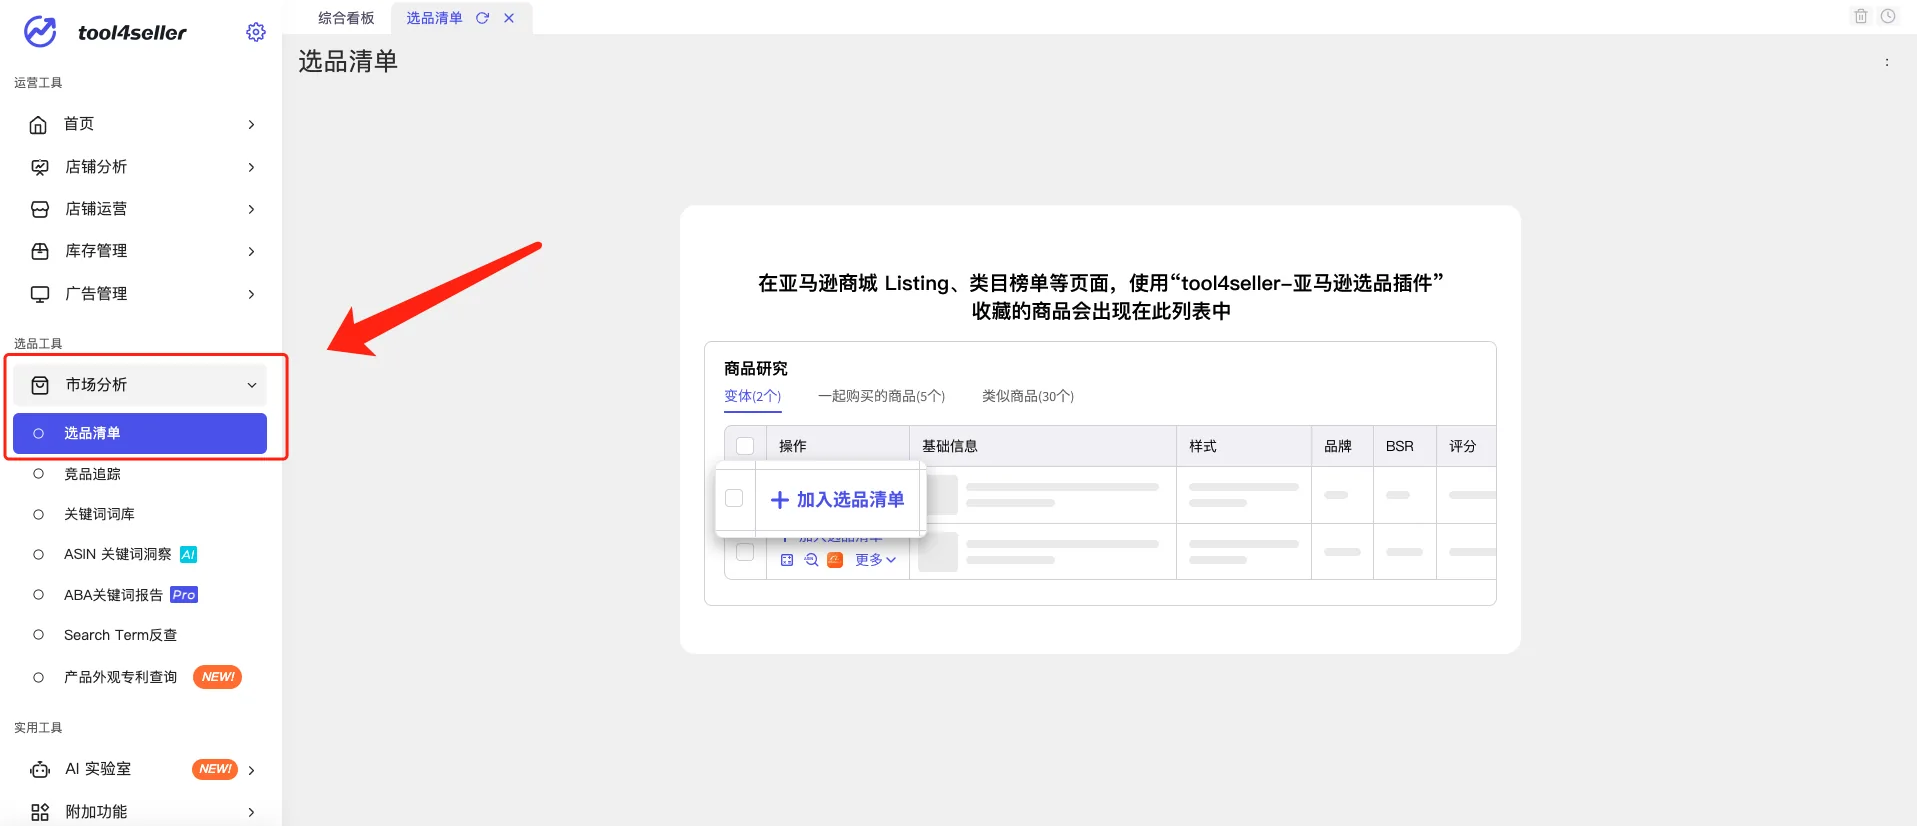Open history via the clock icon

point(1888,16)
